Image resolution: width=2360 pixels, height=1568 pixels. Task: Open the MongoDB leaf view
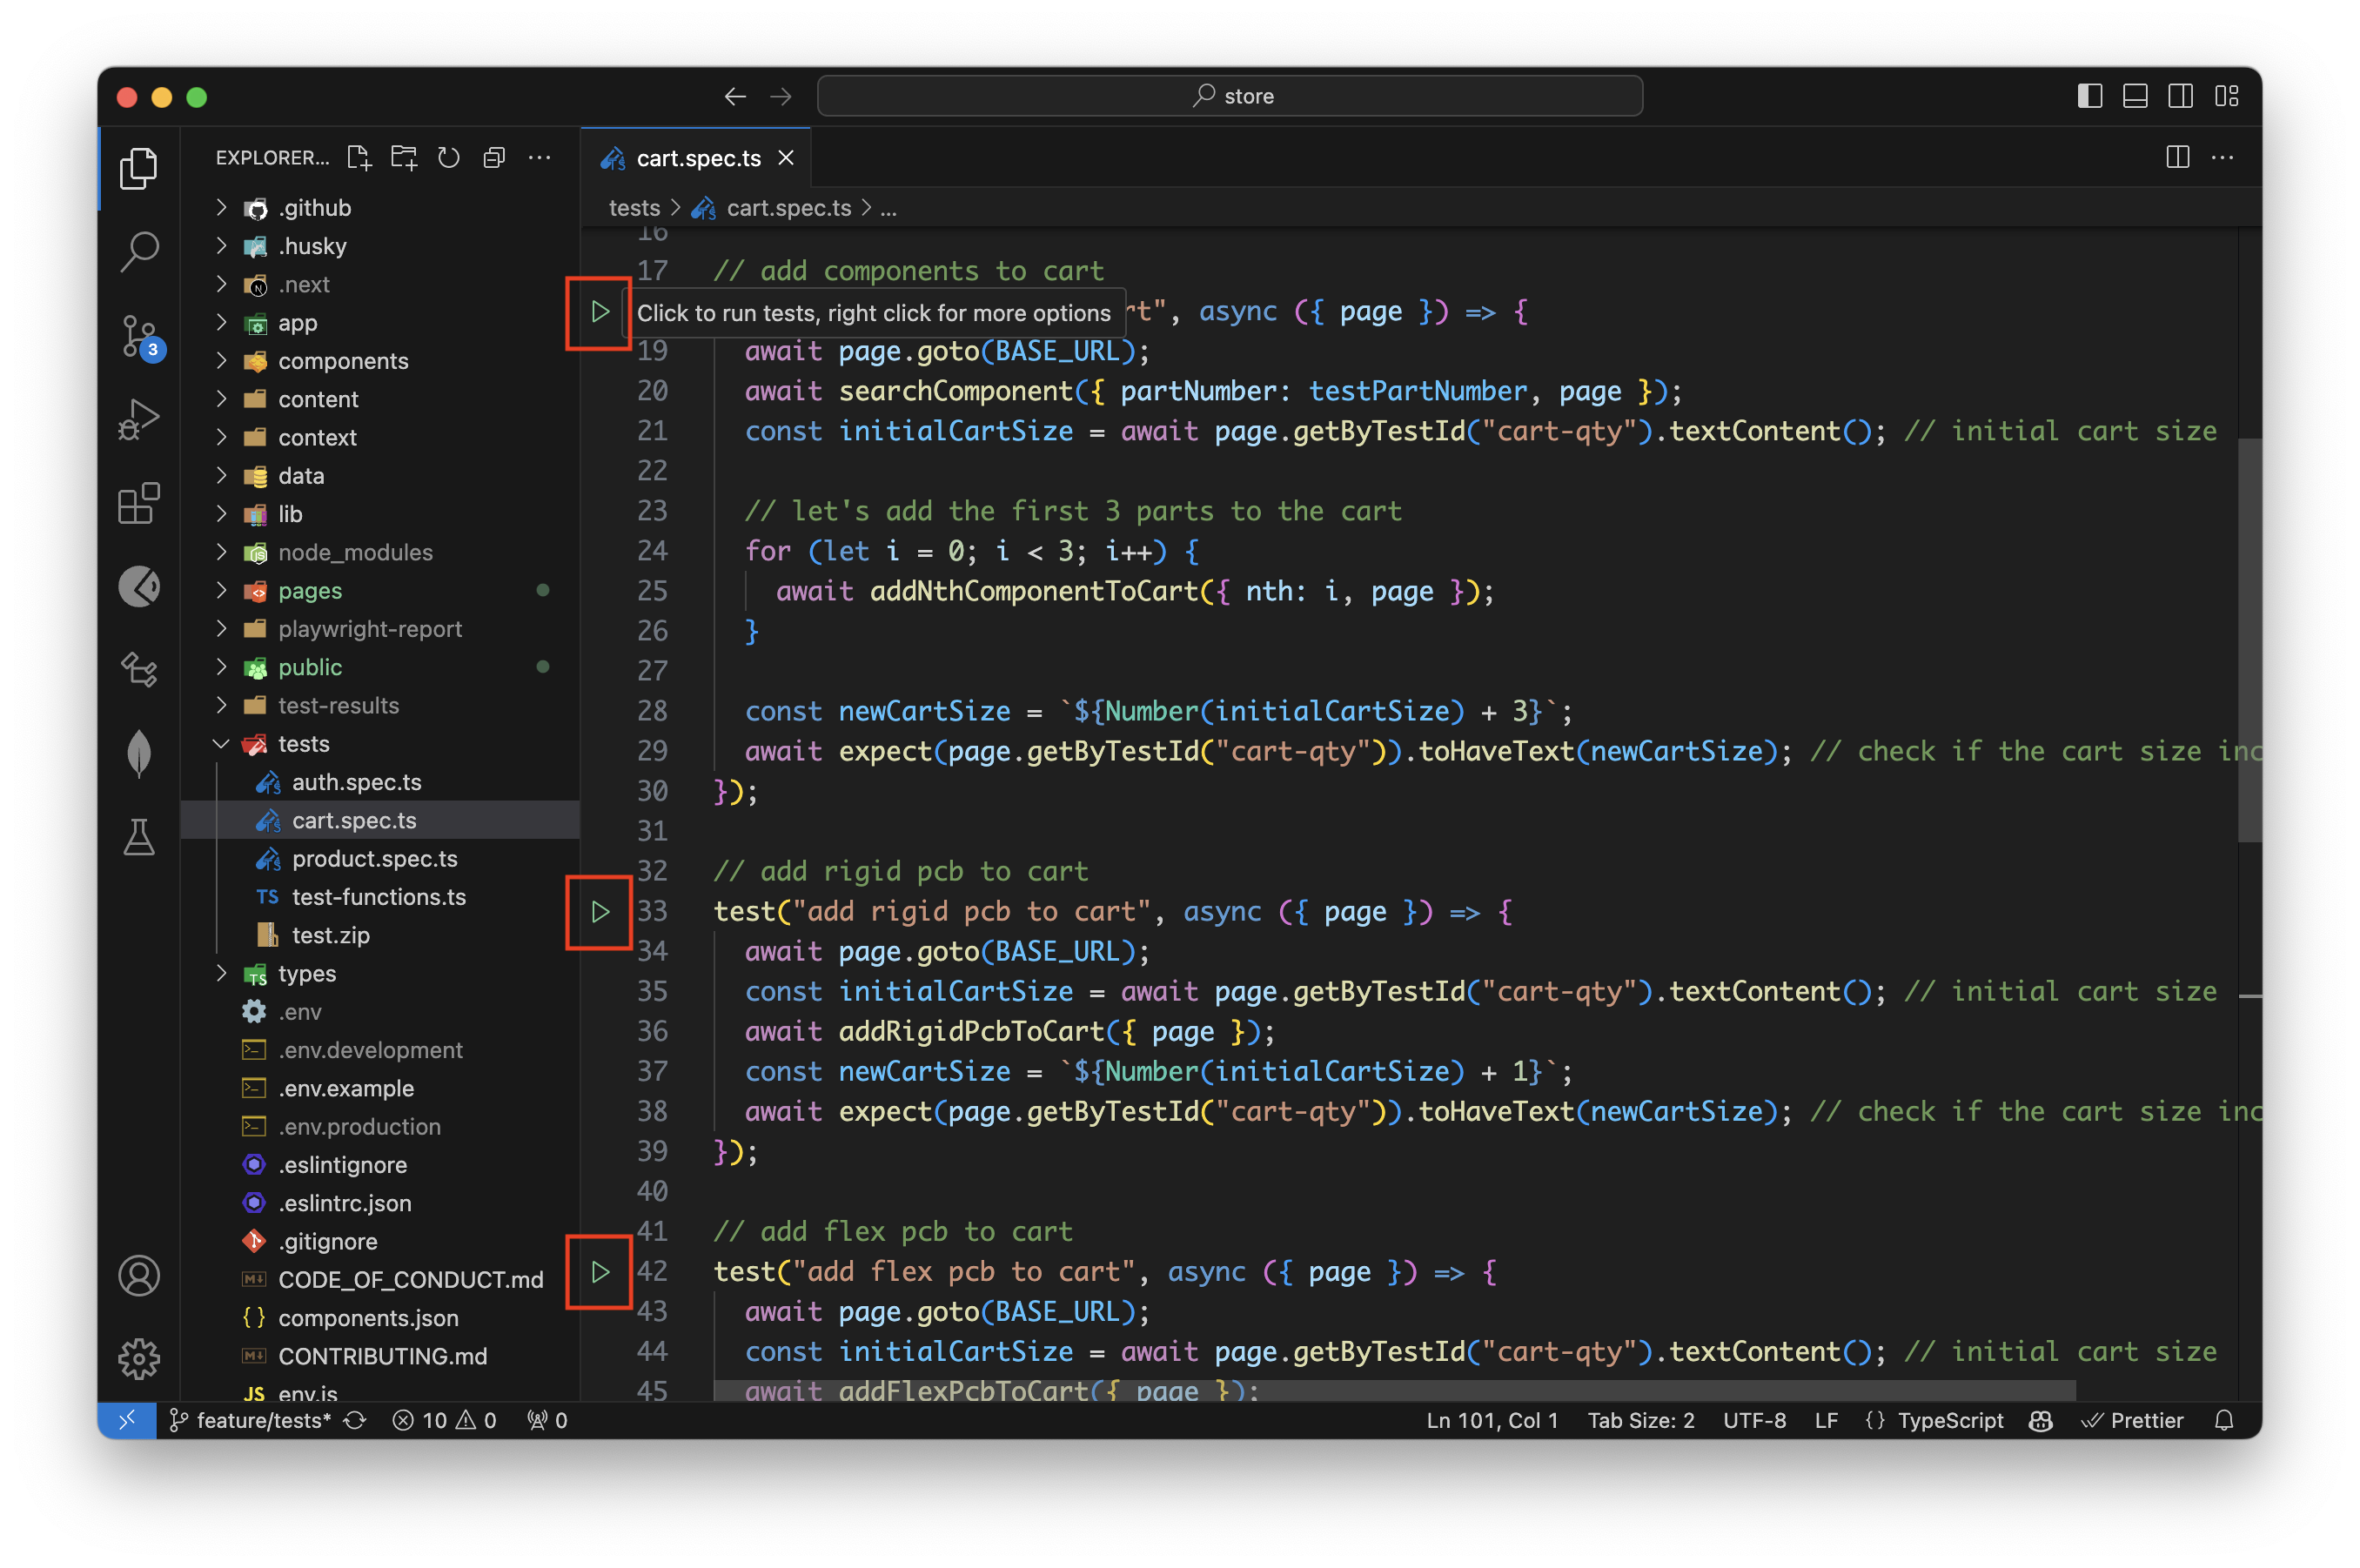tap(139, 752)
